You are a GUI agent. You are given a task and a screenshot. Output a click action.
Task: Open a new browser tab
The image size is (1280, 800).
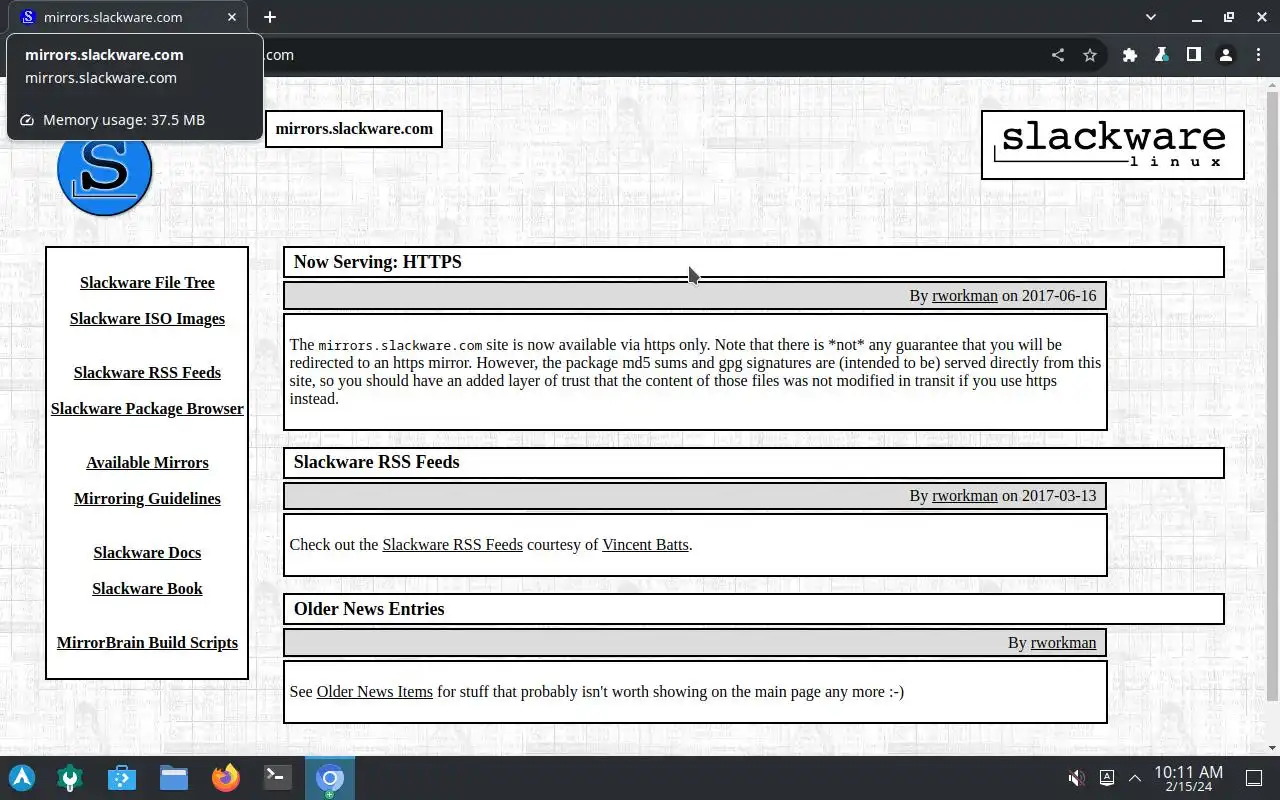pos(270,17)
